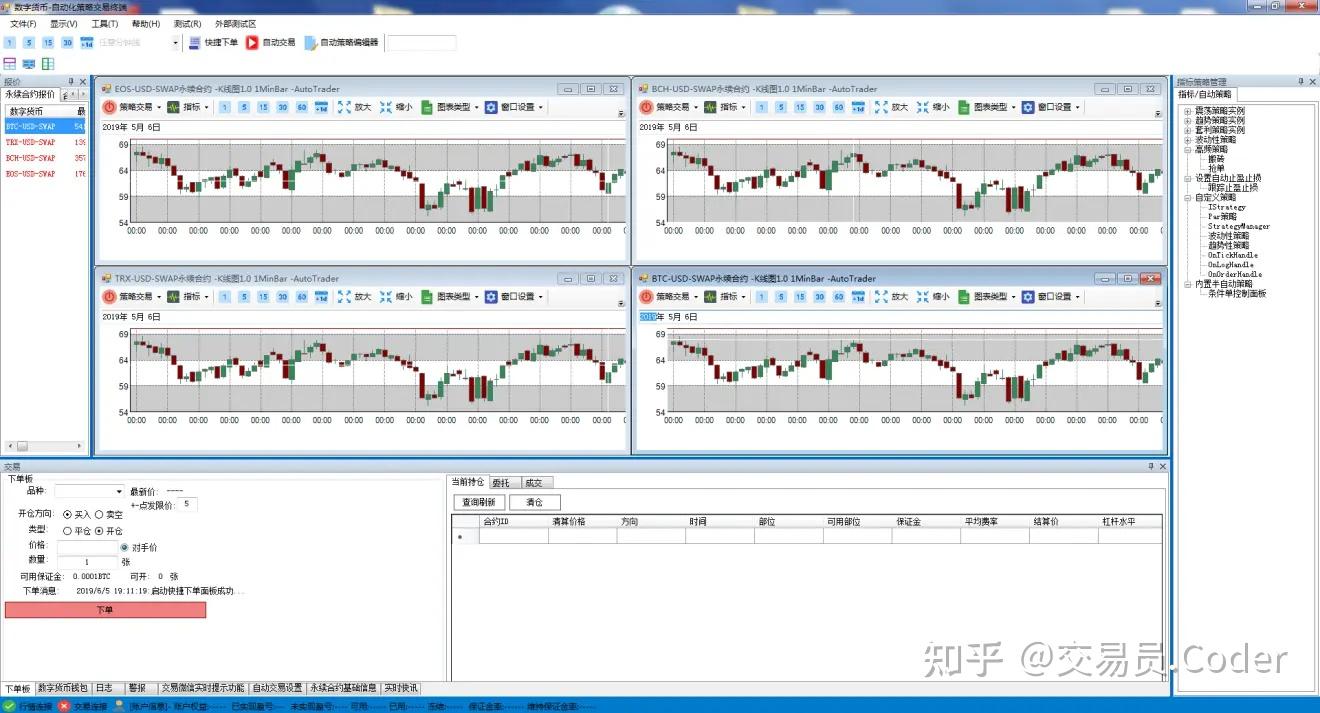Open 显示(V) menu
This screenshot has width=1320, height=713.
click(x=64, y=23)
